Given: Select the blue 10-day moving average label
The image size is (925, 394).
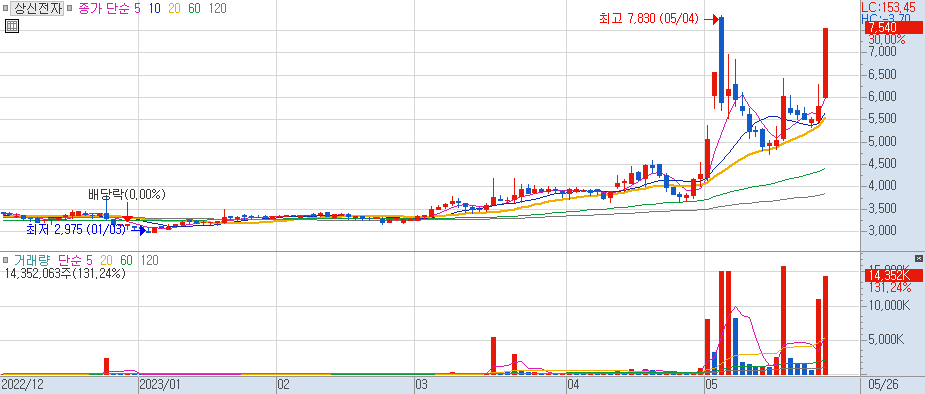Looking at the screenshot, I should [155, 8].
